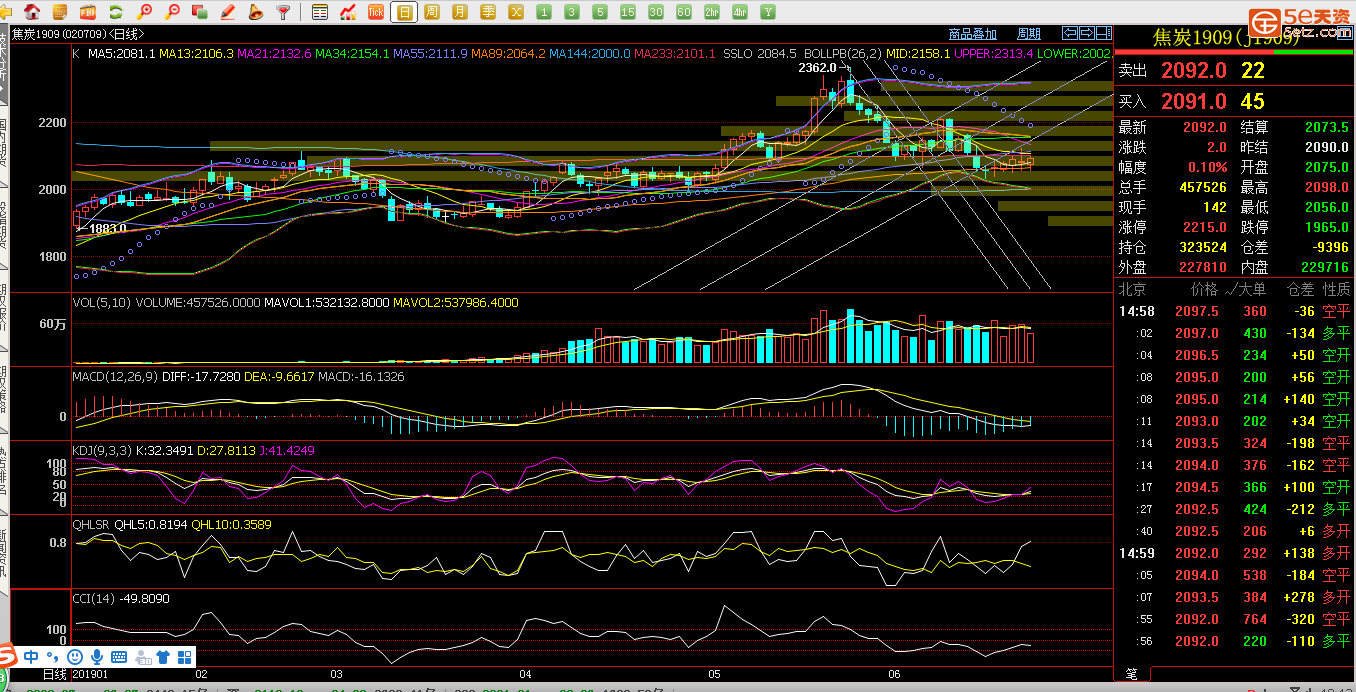
Task: Switch to Tick chart
Action: pos(376,12)
